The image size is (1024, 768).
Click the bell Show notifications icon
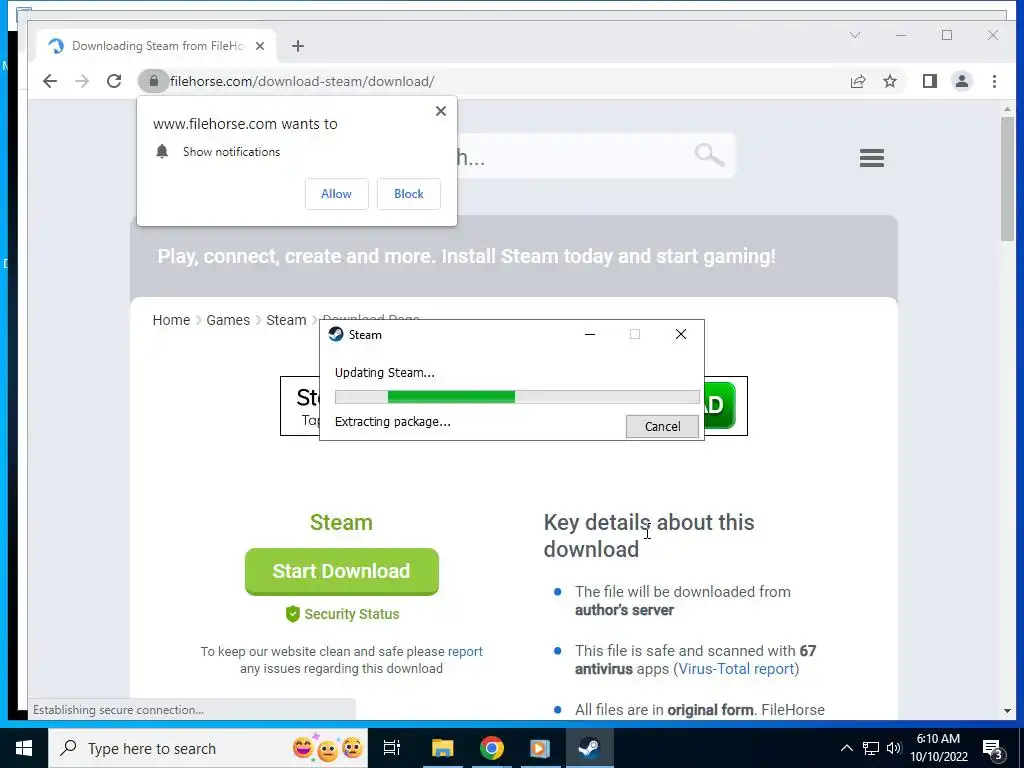(x=162, y=152)
